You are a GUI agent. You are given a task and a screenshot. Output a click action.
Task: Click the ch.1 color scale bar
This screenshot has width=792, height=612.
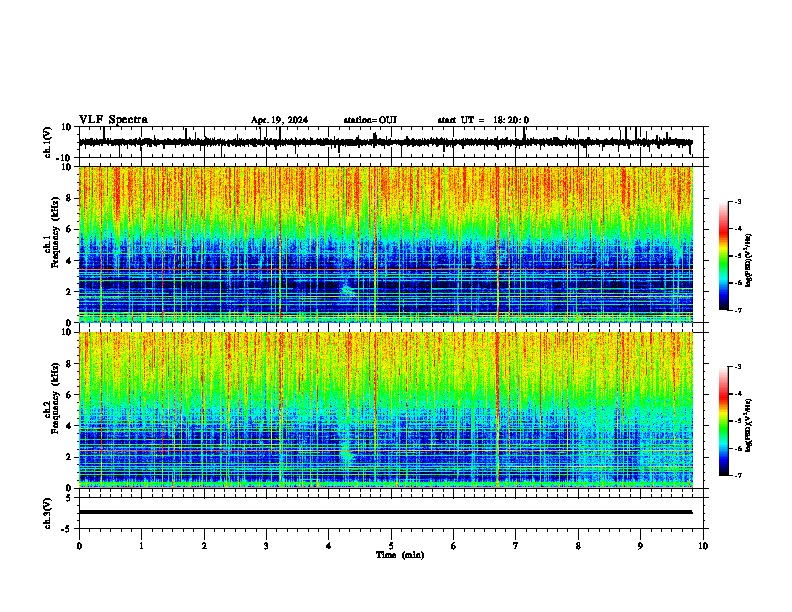(x=724, y=255)
